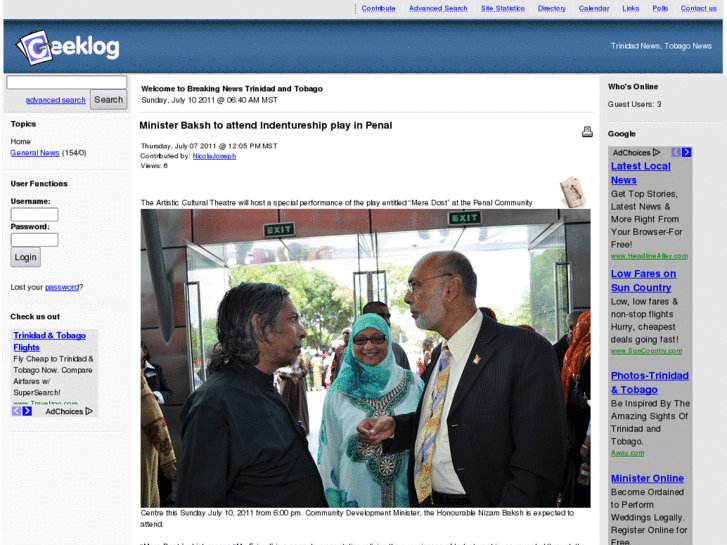
Task: Click the article photo of the minister
Action: tap(365, 358)
